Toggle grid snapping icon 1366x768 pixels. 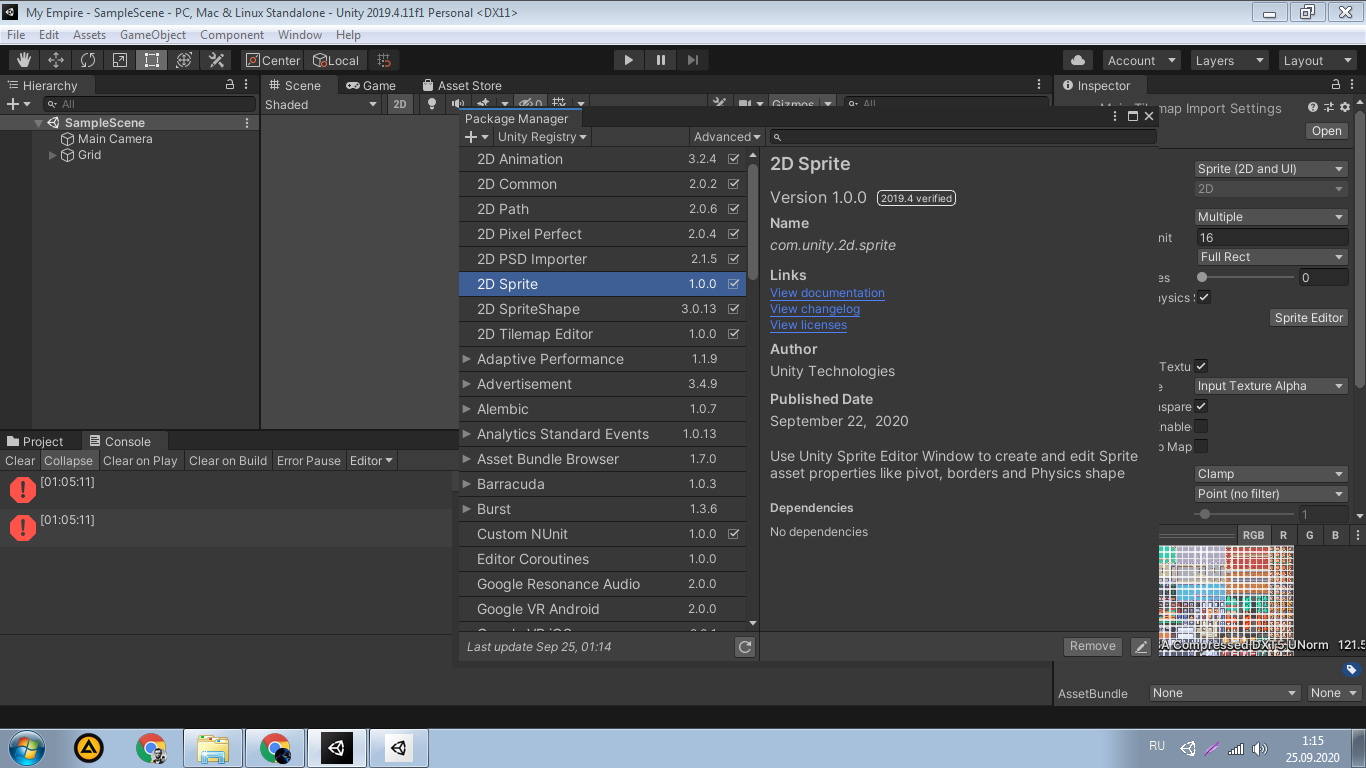(384, 60)
